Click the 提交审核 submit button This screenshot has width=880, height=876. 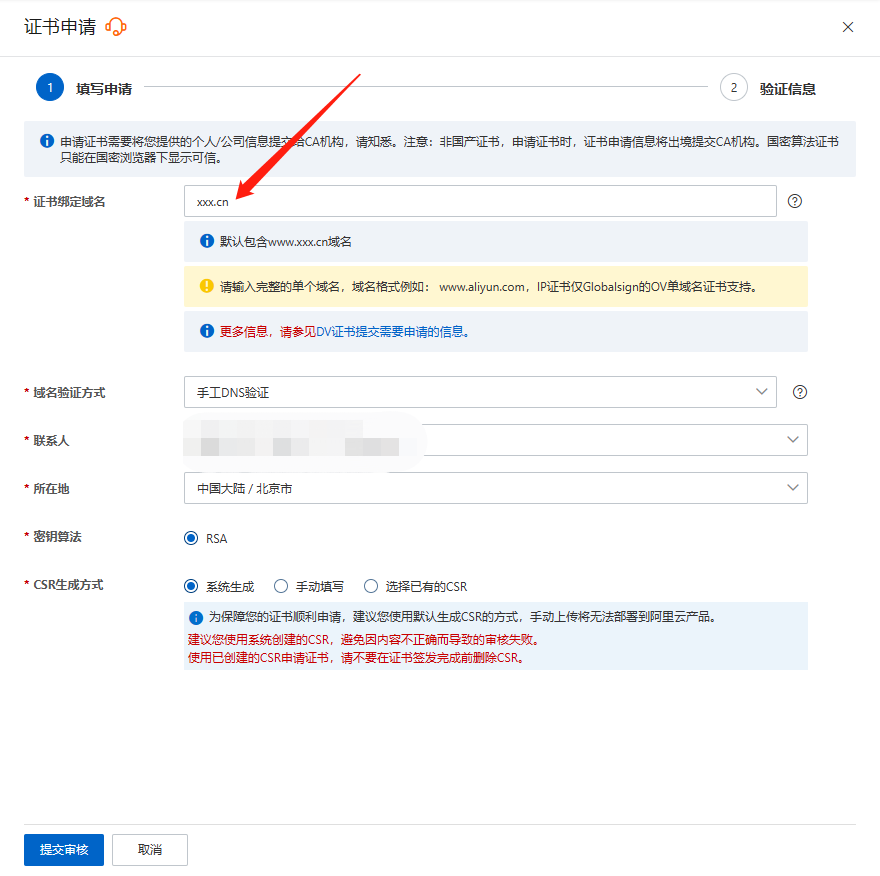pos(64,850)
